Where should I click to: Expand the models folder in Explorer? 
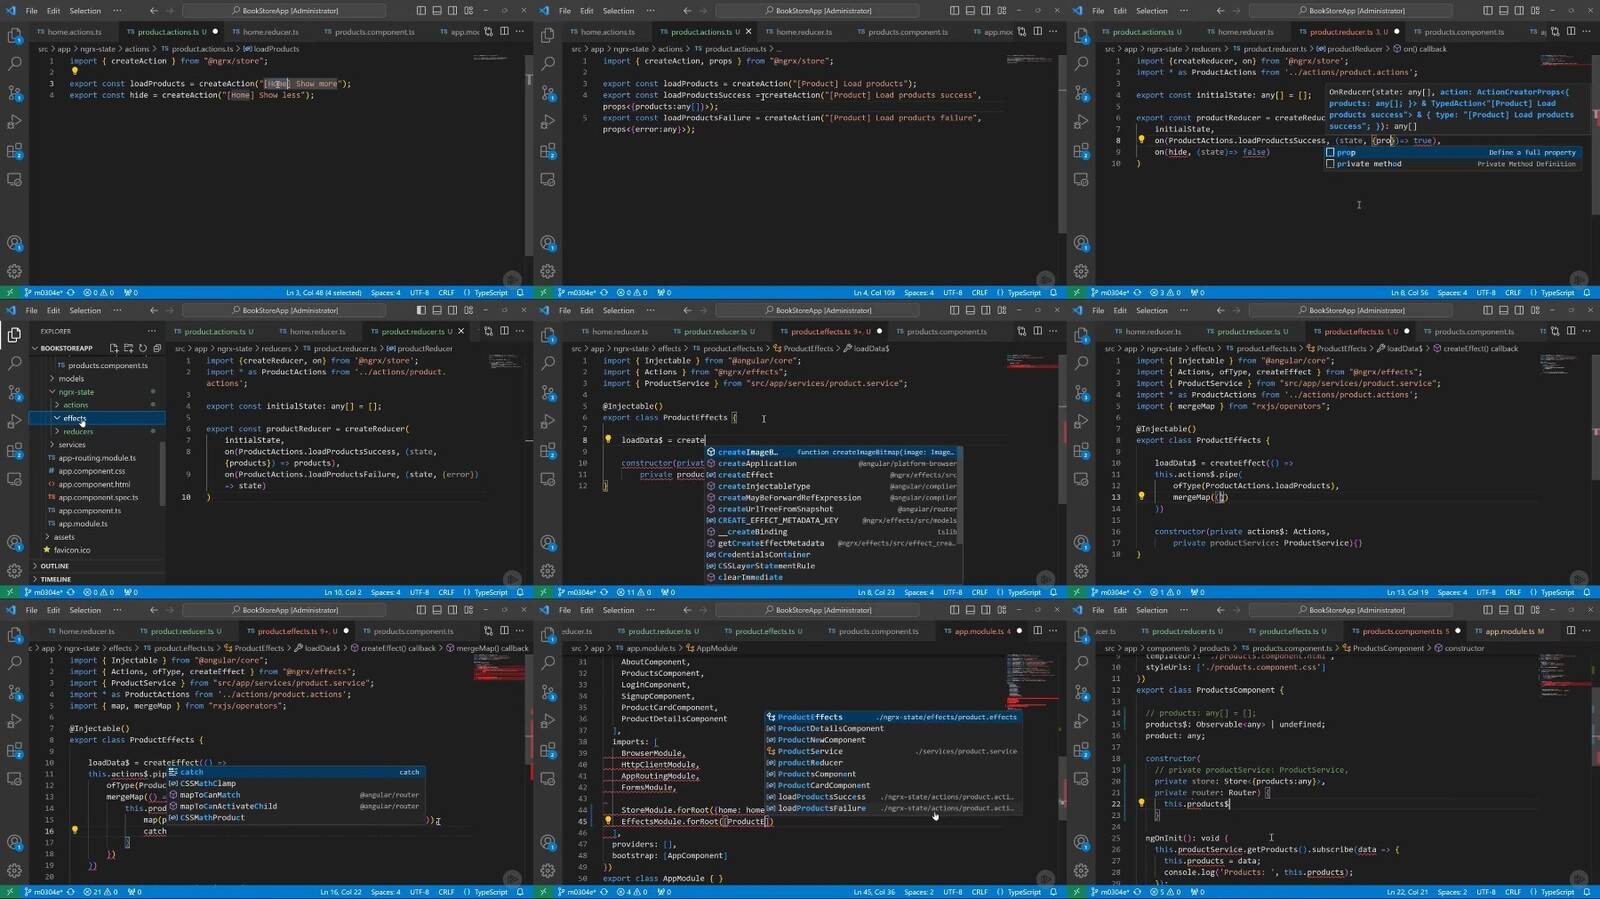point(70,379)
